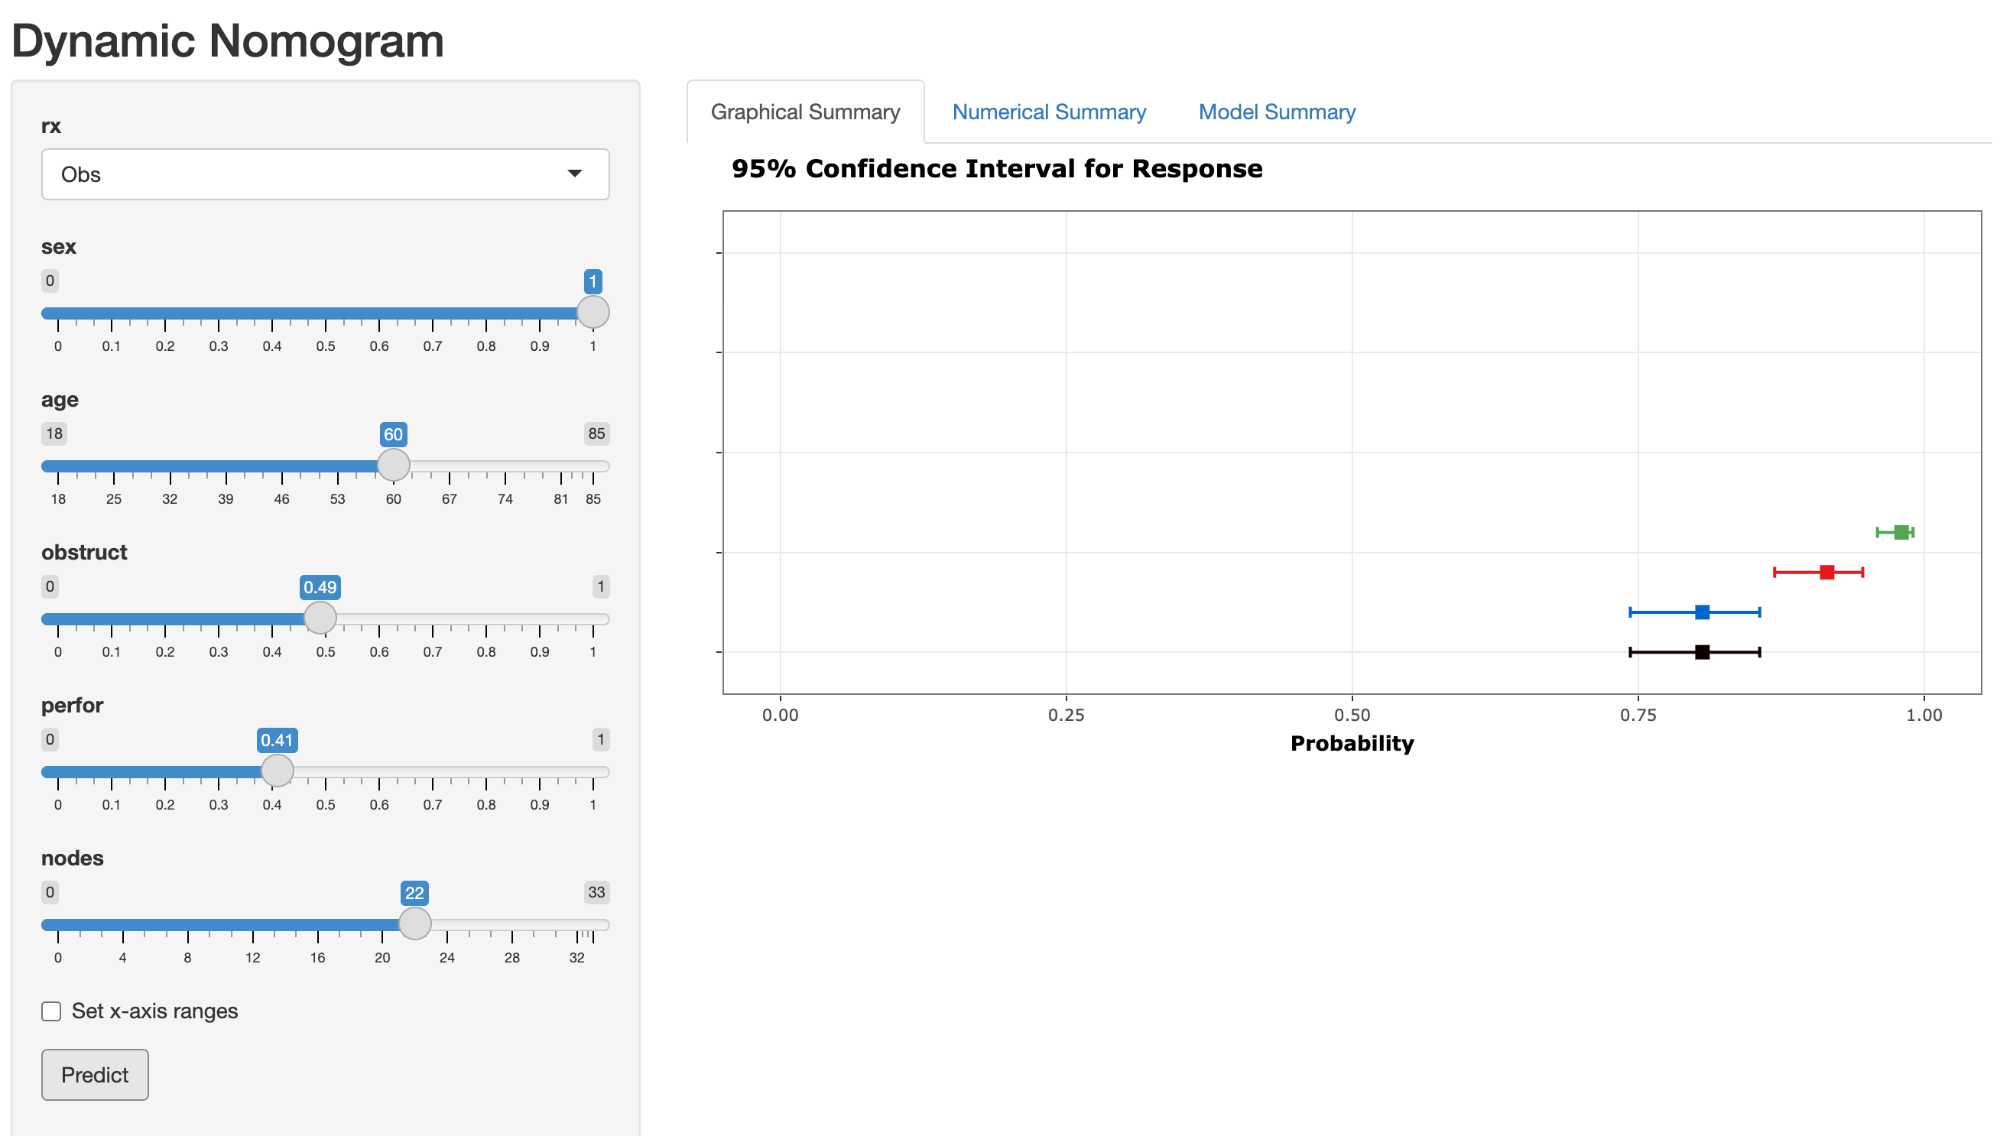Click the '95% Confidence Interval for Response' title
The width and height of the screenshot is (2000, 1136).
point(997,169)
